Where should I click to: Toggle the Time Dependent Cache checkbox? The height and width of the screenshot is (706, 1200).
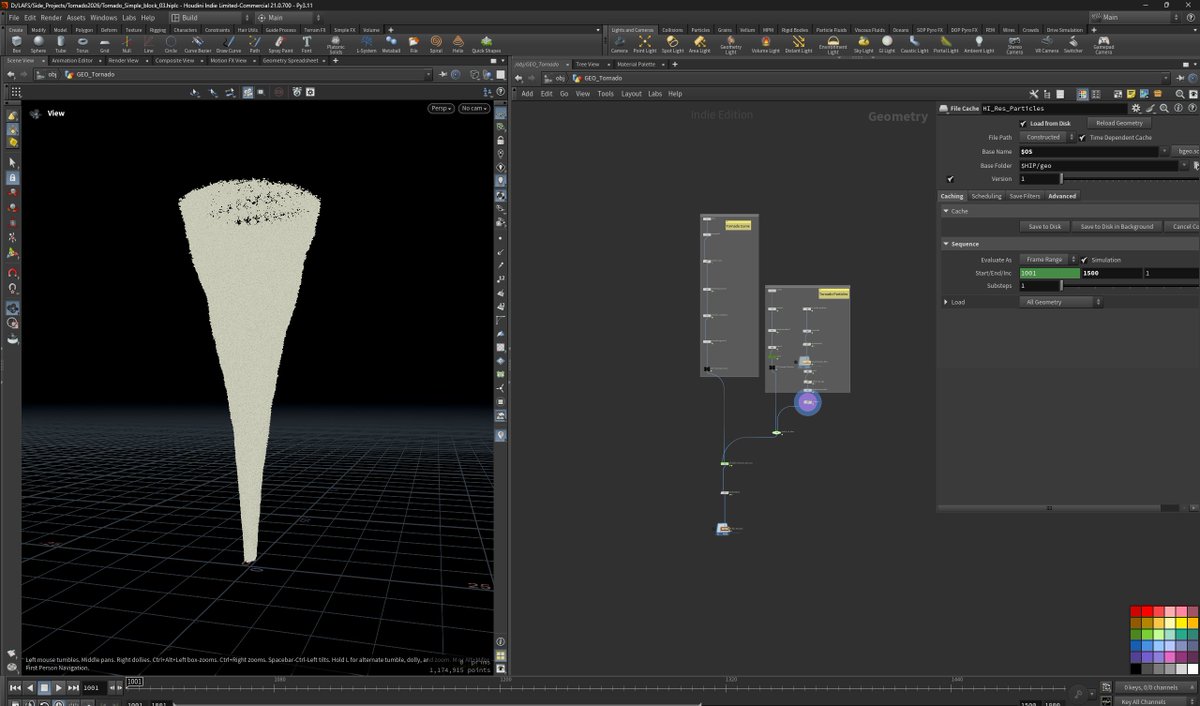pos(1083,137)
